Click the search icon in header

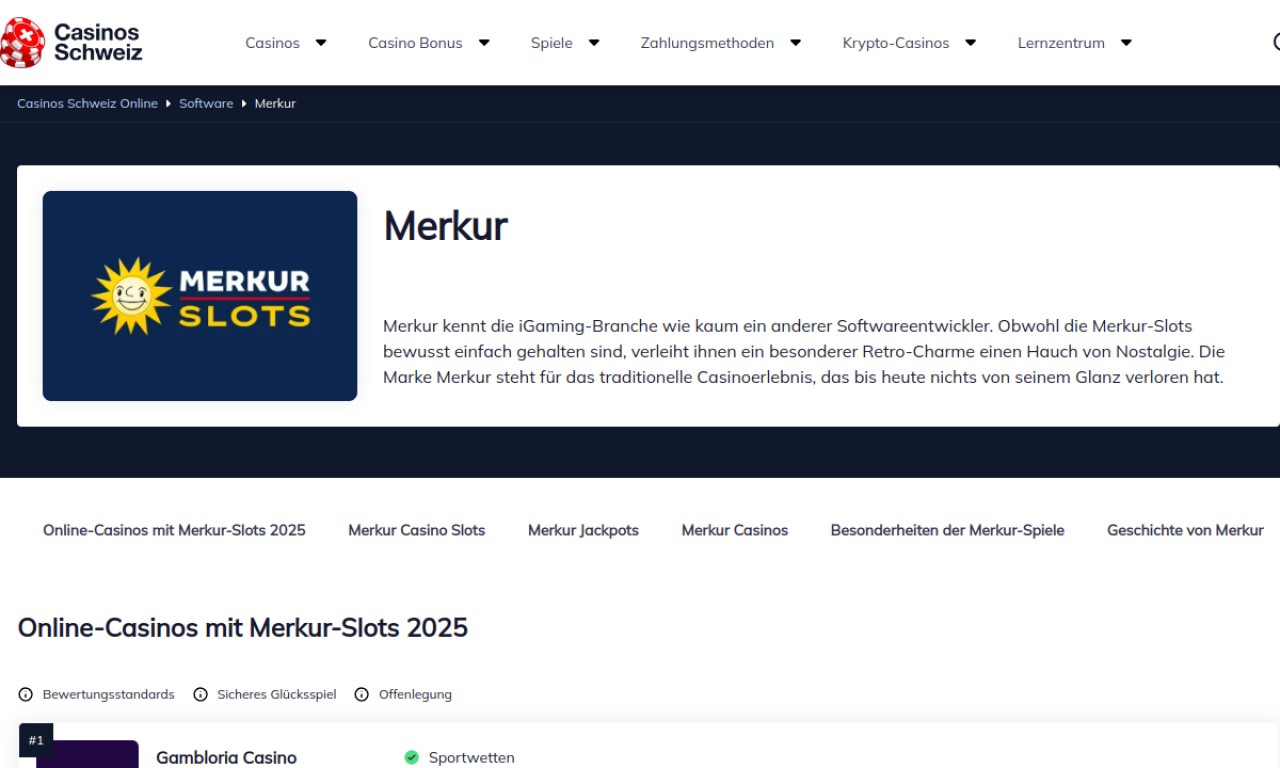coord(1275,42)
